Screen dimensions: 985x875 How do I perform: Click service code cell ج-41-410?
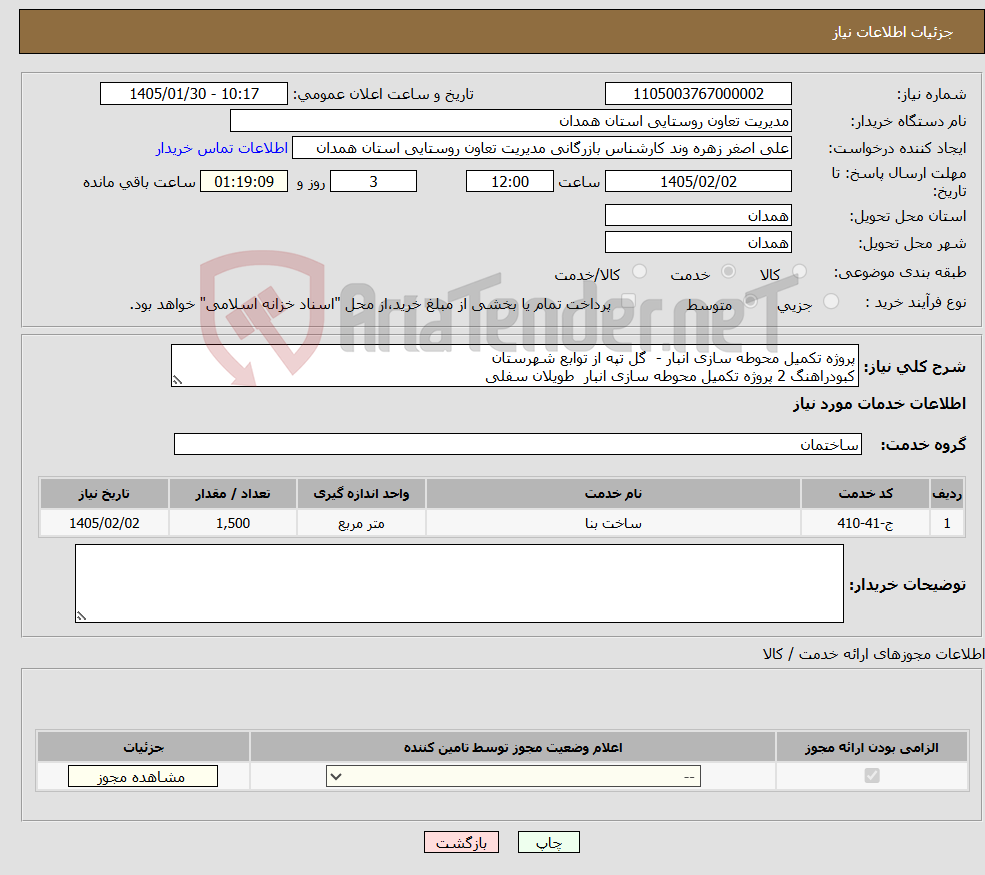pos(865,523)
